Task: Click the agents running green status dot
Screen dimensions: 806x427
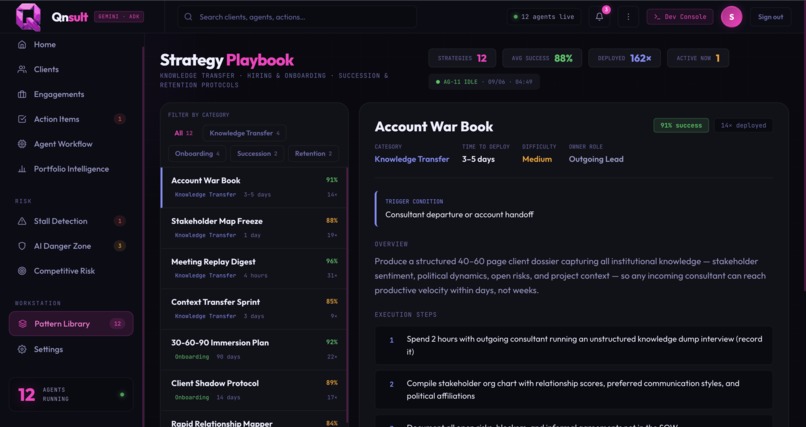Action: tap(122, 395)
